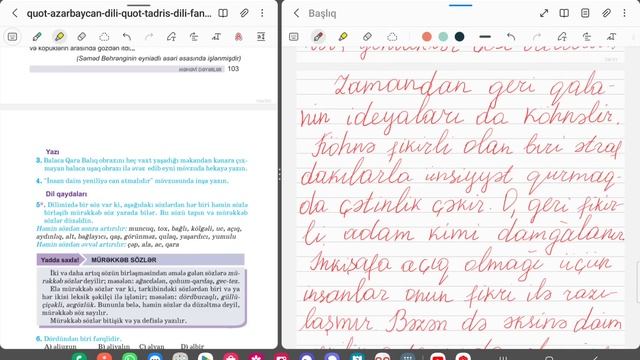Select the lasso selection tool in left note
The image size is (640, 360).
[x=104, y=37]
